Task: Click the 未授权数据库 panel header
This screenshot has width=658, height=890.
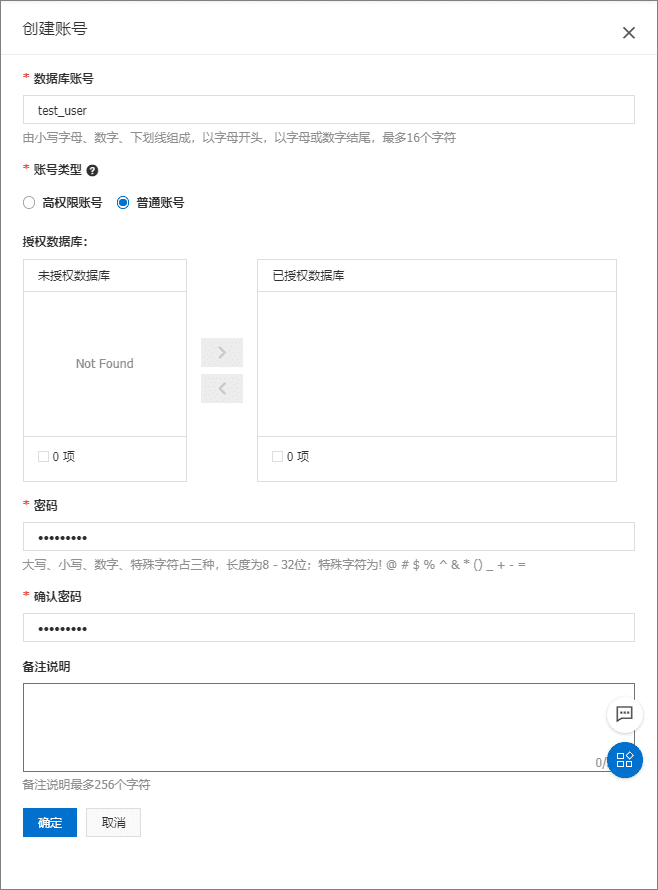Action: (x=104, y=276)
